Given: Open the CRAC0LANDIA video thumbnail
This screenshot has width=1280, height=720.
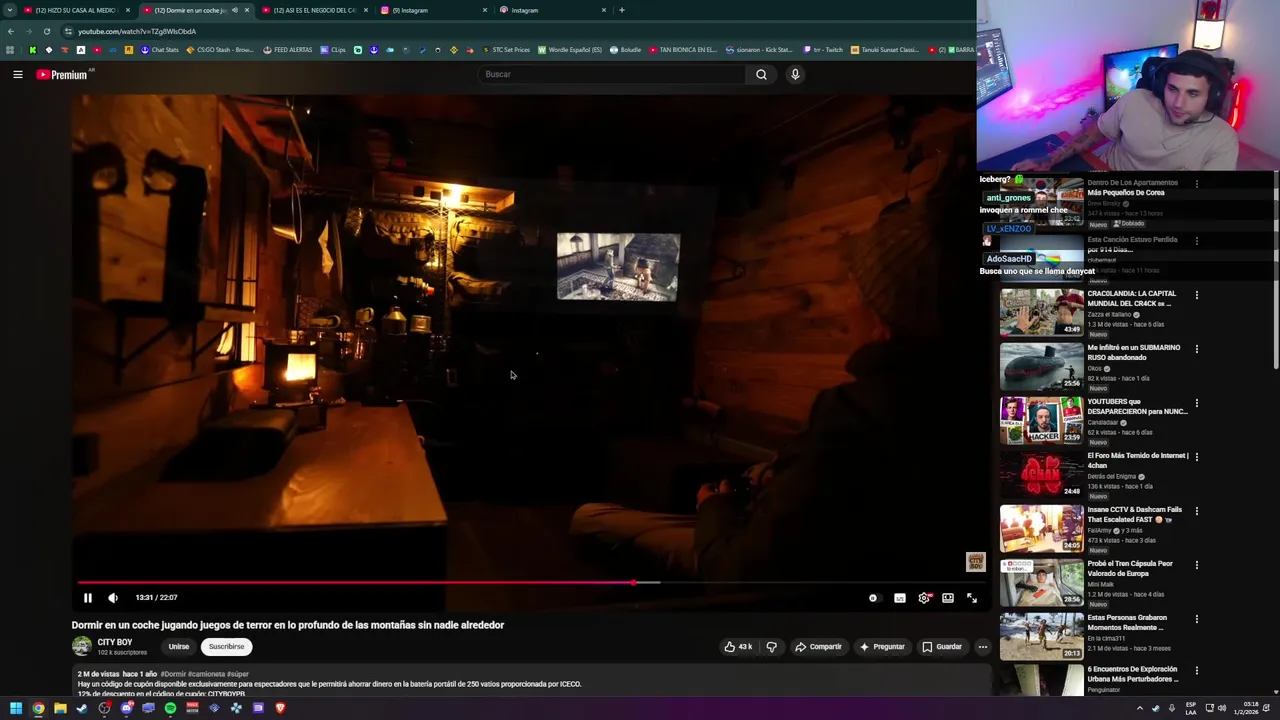Looking at the screenshot, I should (1041, 312).
